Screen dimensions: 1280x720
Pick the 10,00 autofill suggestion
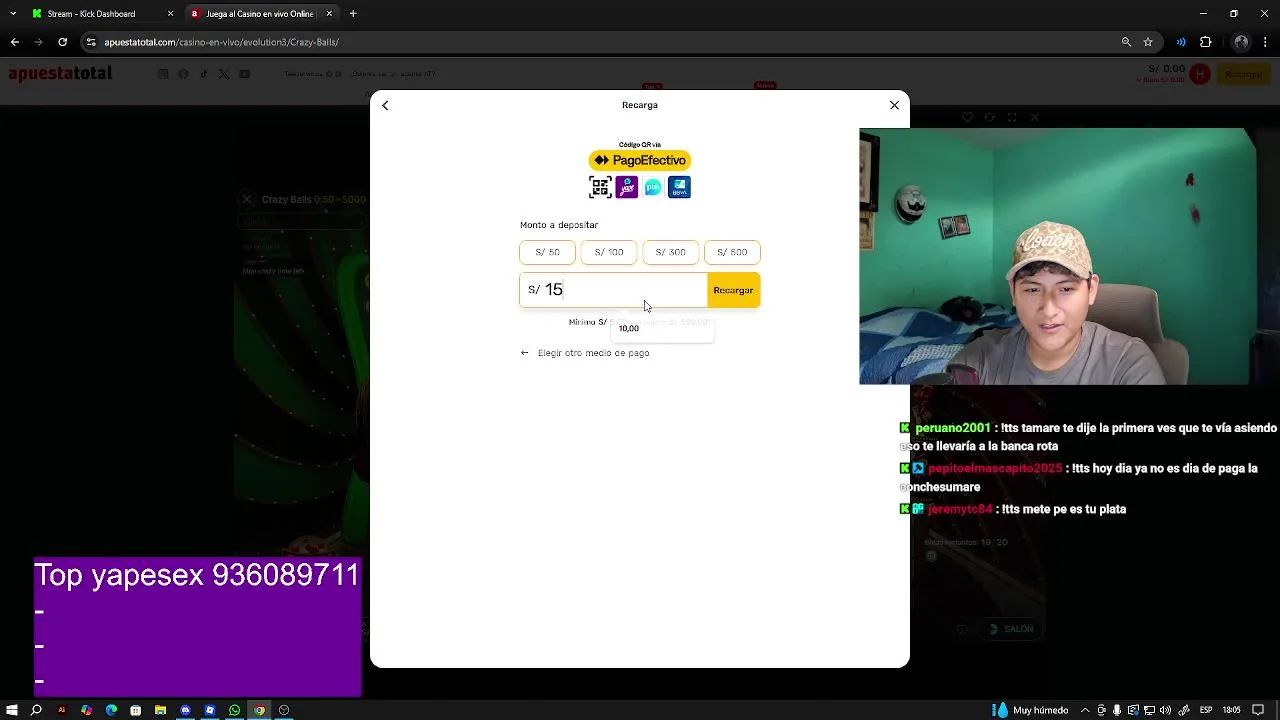coord(660,328)
